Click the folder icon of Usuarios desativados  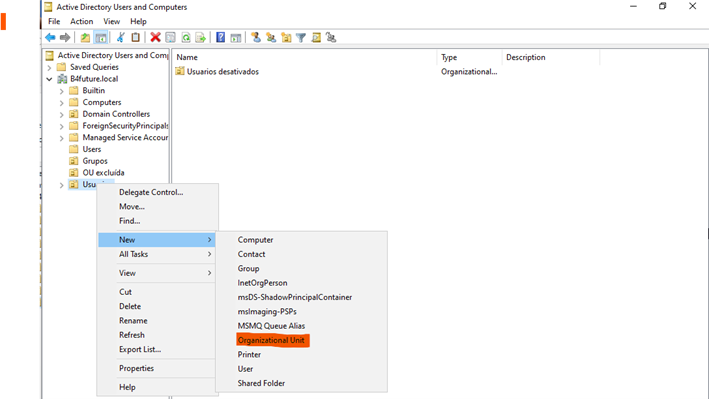click(x=180, y=71)
